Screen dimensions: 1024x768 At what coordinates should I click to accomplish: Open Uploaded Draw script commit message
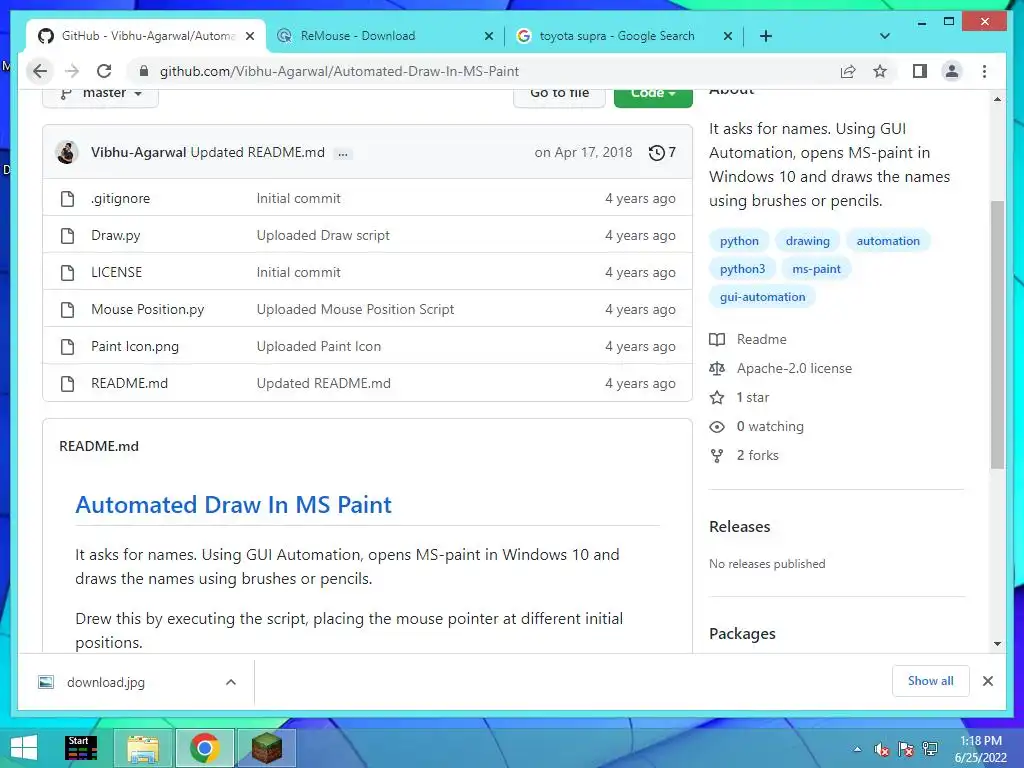pos(323,236)
